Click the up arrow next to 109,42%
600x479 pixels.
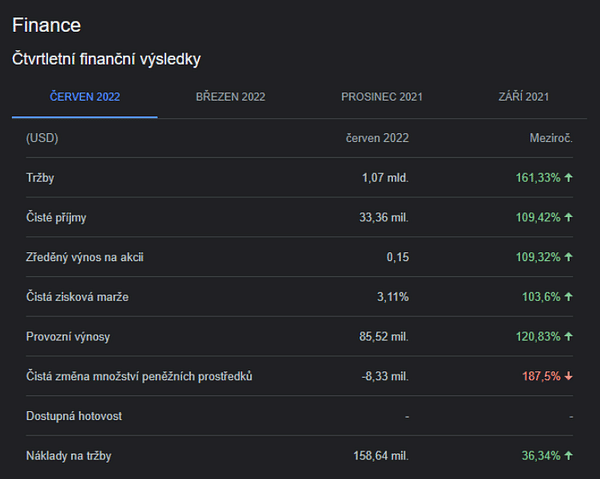569,217
